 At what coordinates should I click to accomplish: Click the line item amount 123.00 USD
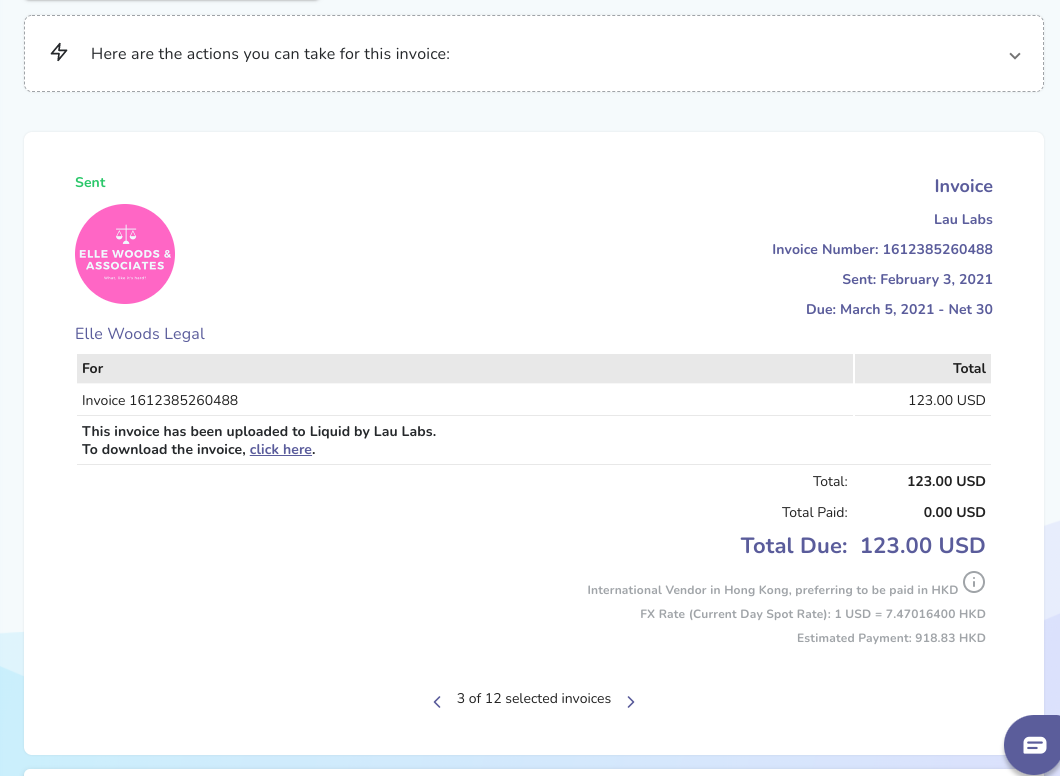(x=946, y=400)
